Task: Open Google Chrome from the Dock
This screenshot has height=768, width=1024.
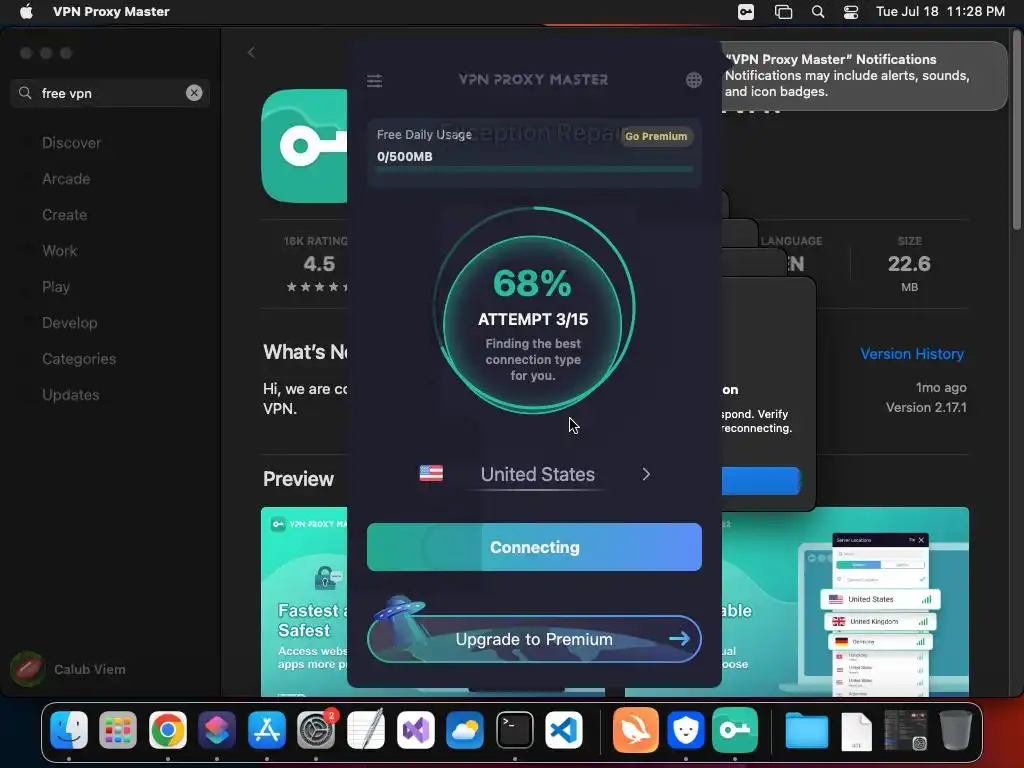Action: [167, 729]
